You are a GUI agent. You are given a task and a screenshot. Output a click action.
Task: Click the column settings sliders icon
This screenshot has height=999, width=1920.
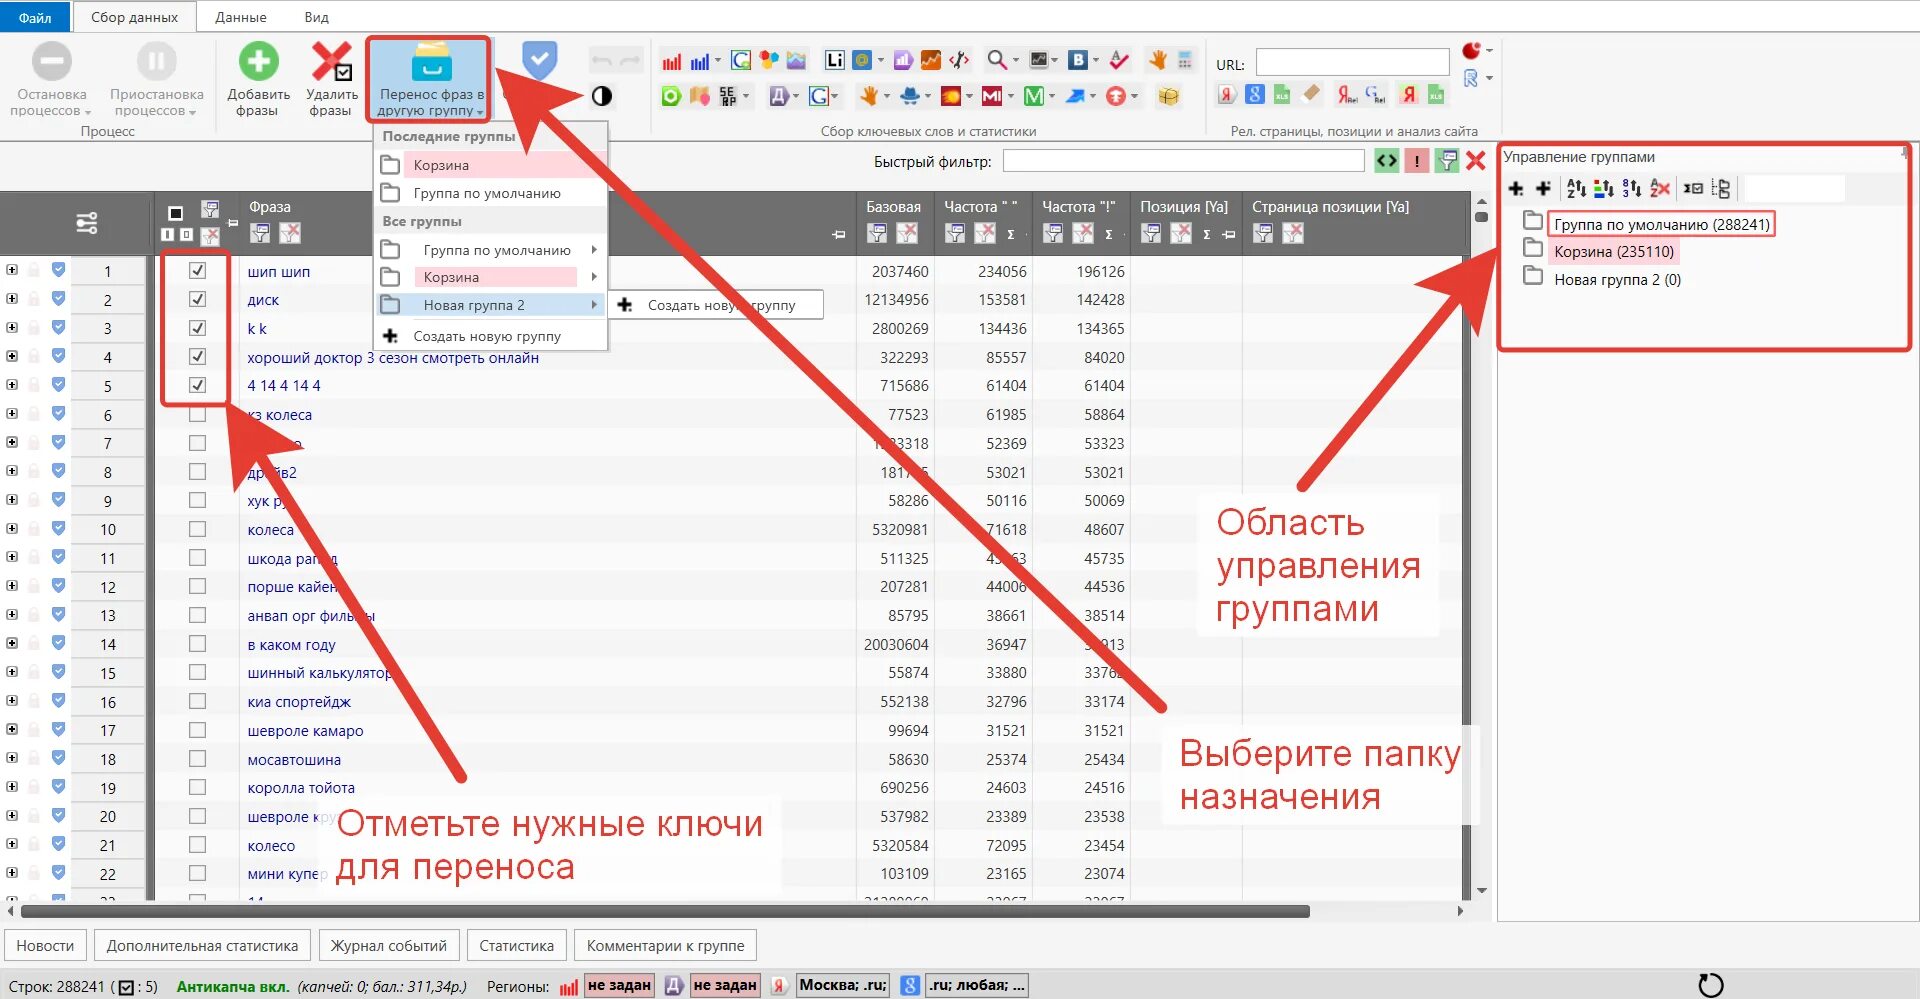coord(87,222)
